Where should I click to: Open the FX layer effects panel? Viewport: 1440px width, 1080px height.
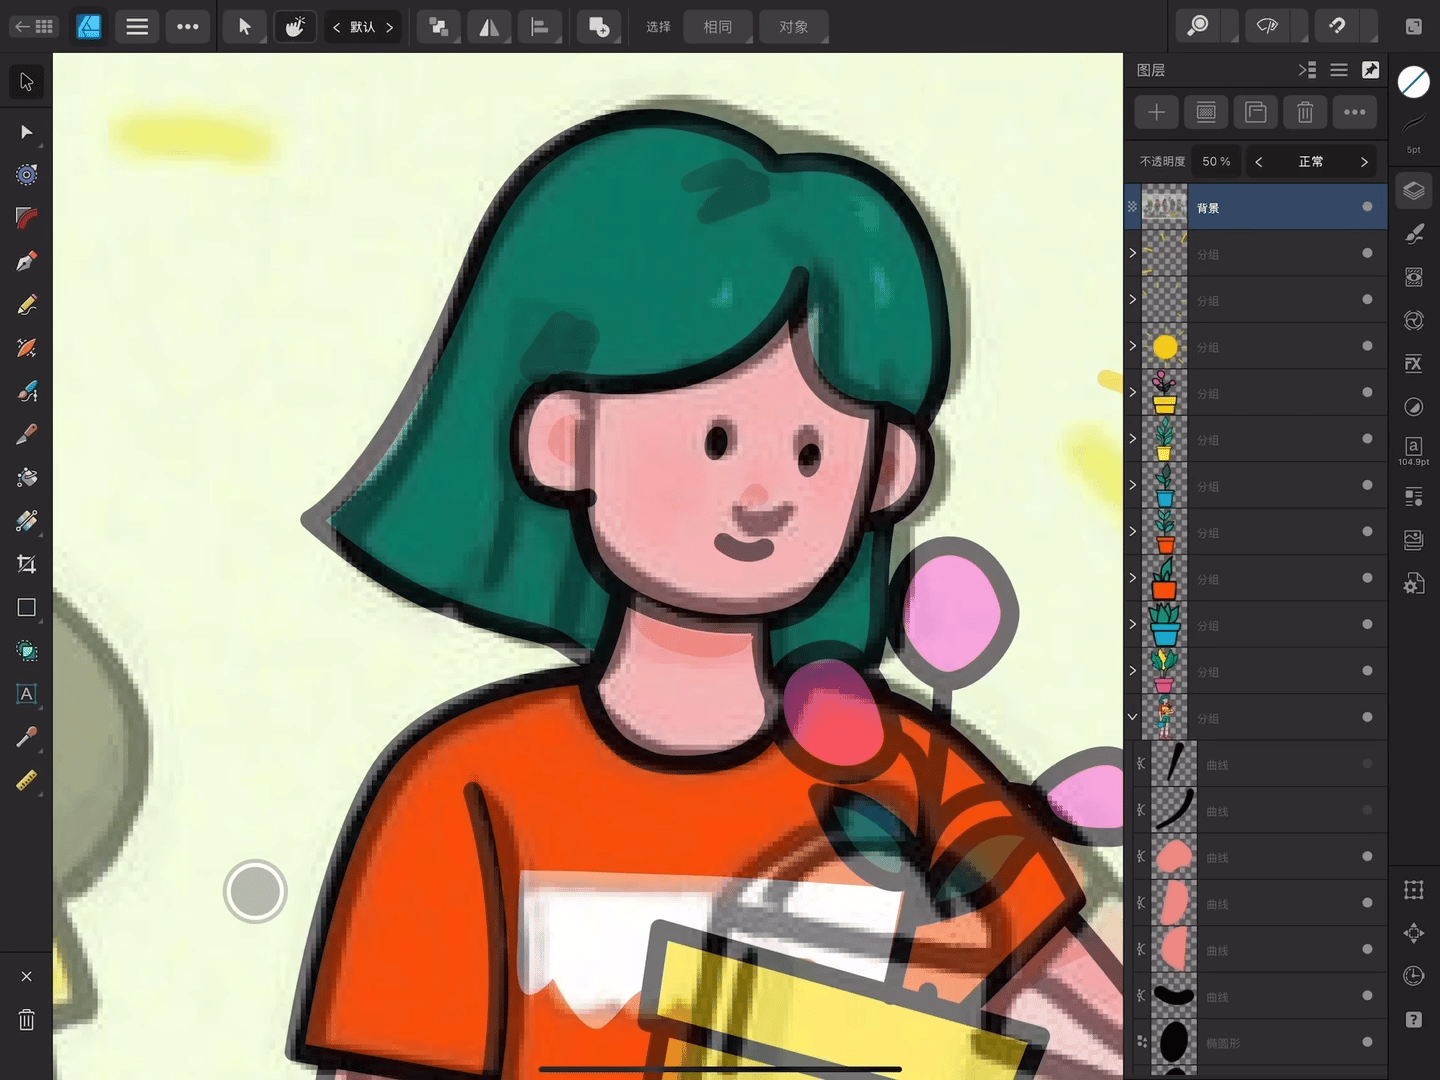tap(1413, 363)
